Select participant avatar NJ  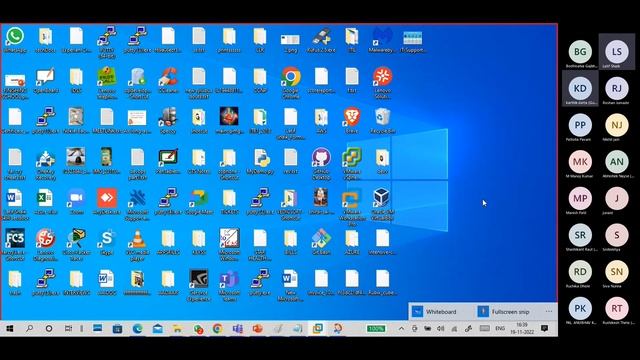(x=617, y=125)
